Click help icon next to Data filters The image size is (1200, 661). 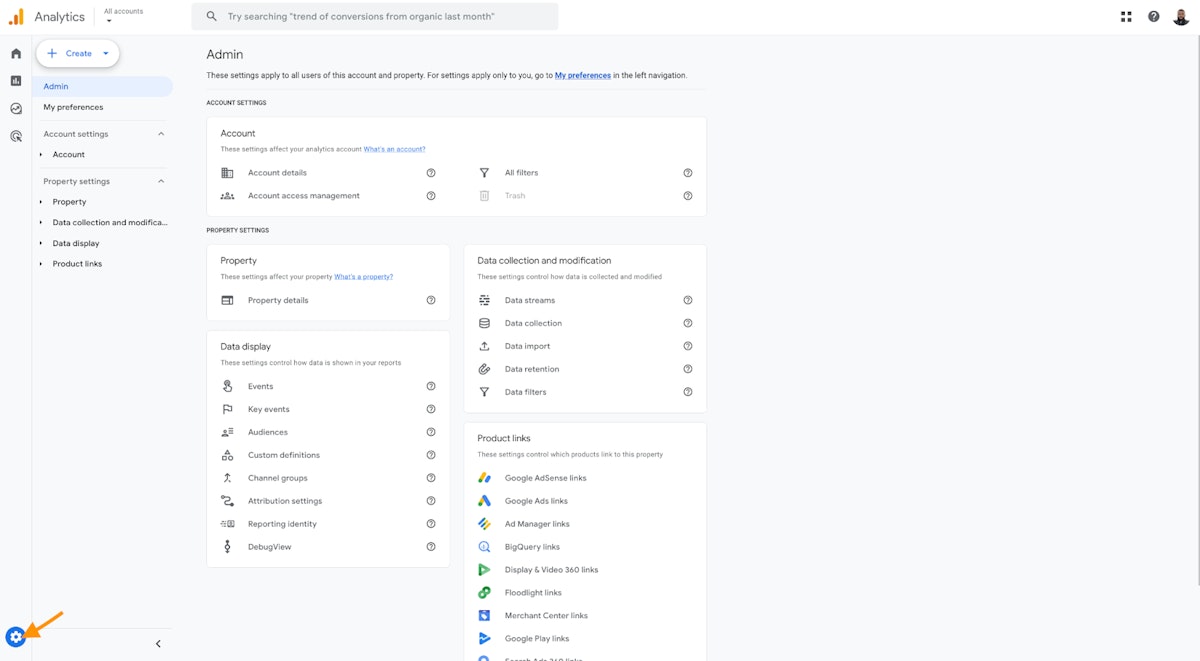click(x=688, y=392)
